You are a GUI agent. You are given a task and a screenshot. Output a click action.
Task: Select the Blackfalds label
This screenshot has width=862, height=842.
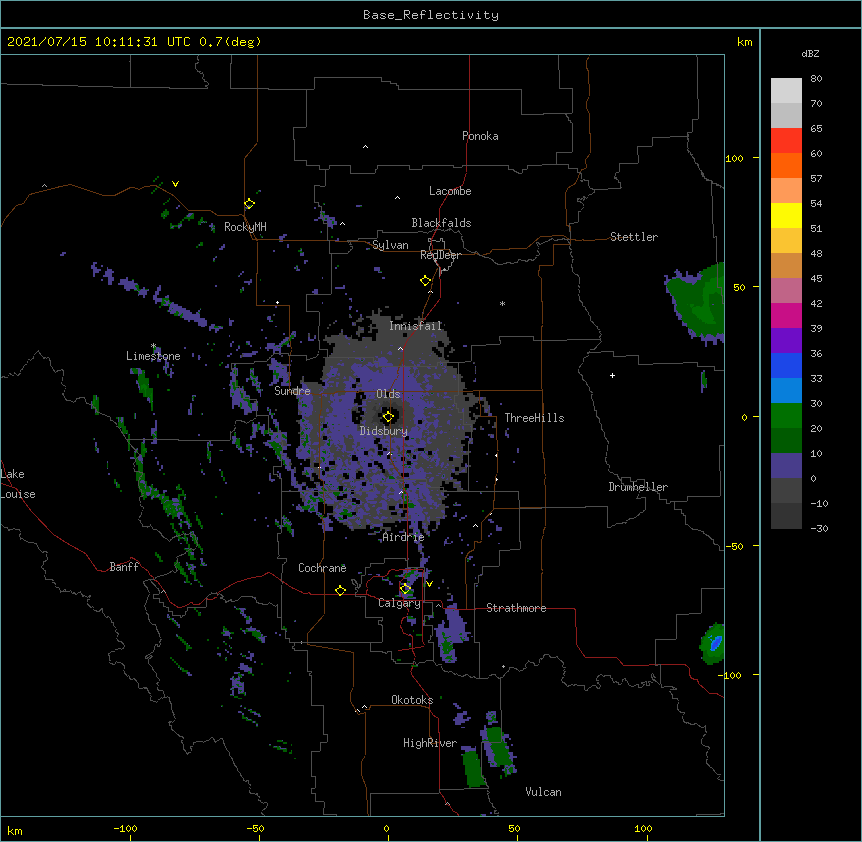tap(441, 223)
